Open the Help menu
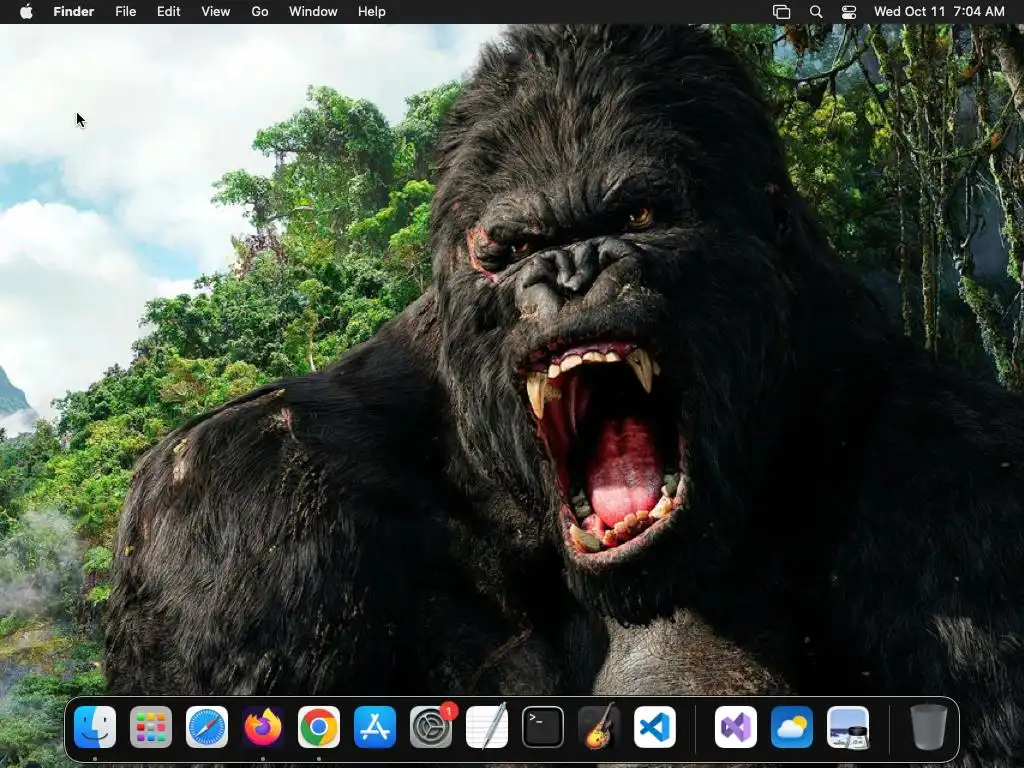This screenshot has width=1024, height=768. tap(372, 12)
